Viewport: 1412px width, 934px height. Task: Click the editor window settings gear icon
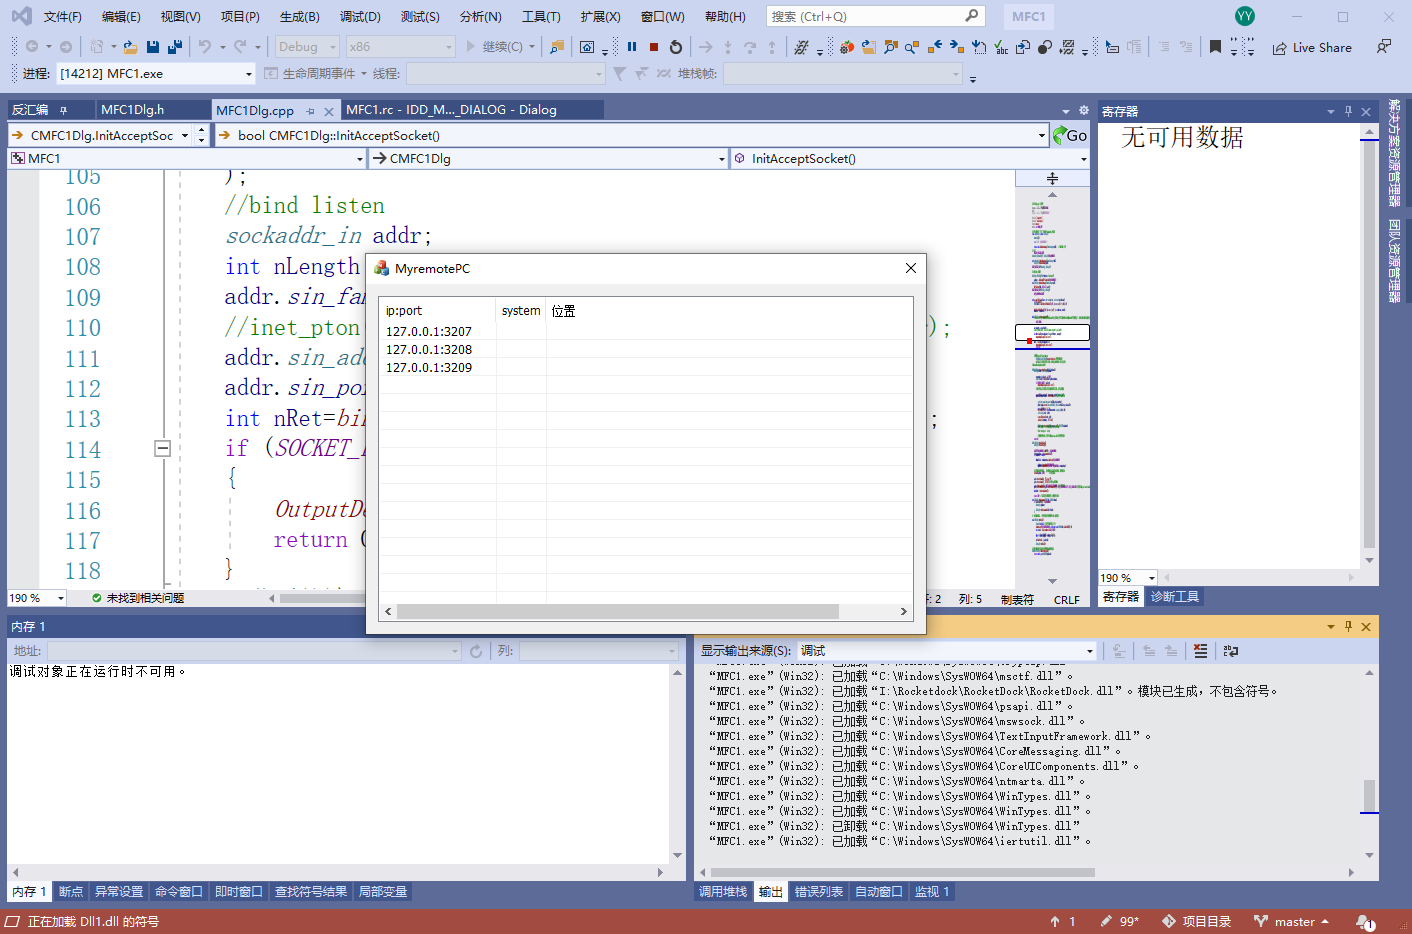tap(1083, 111)
